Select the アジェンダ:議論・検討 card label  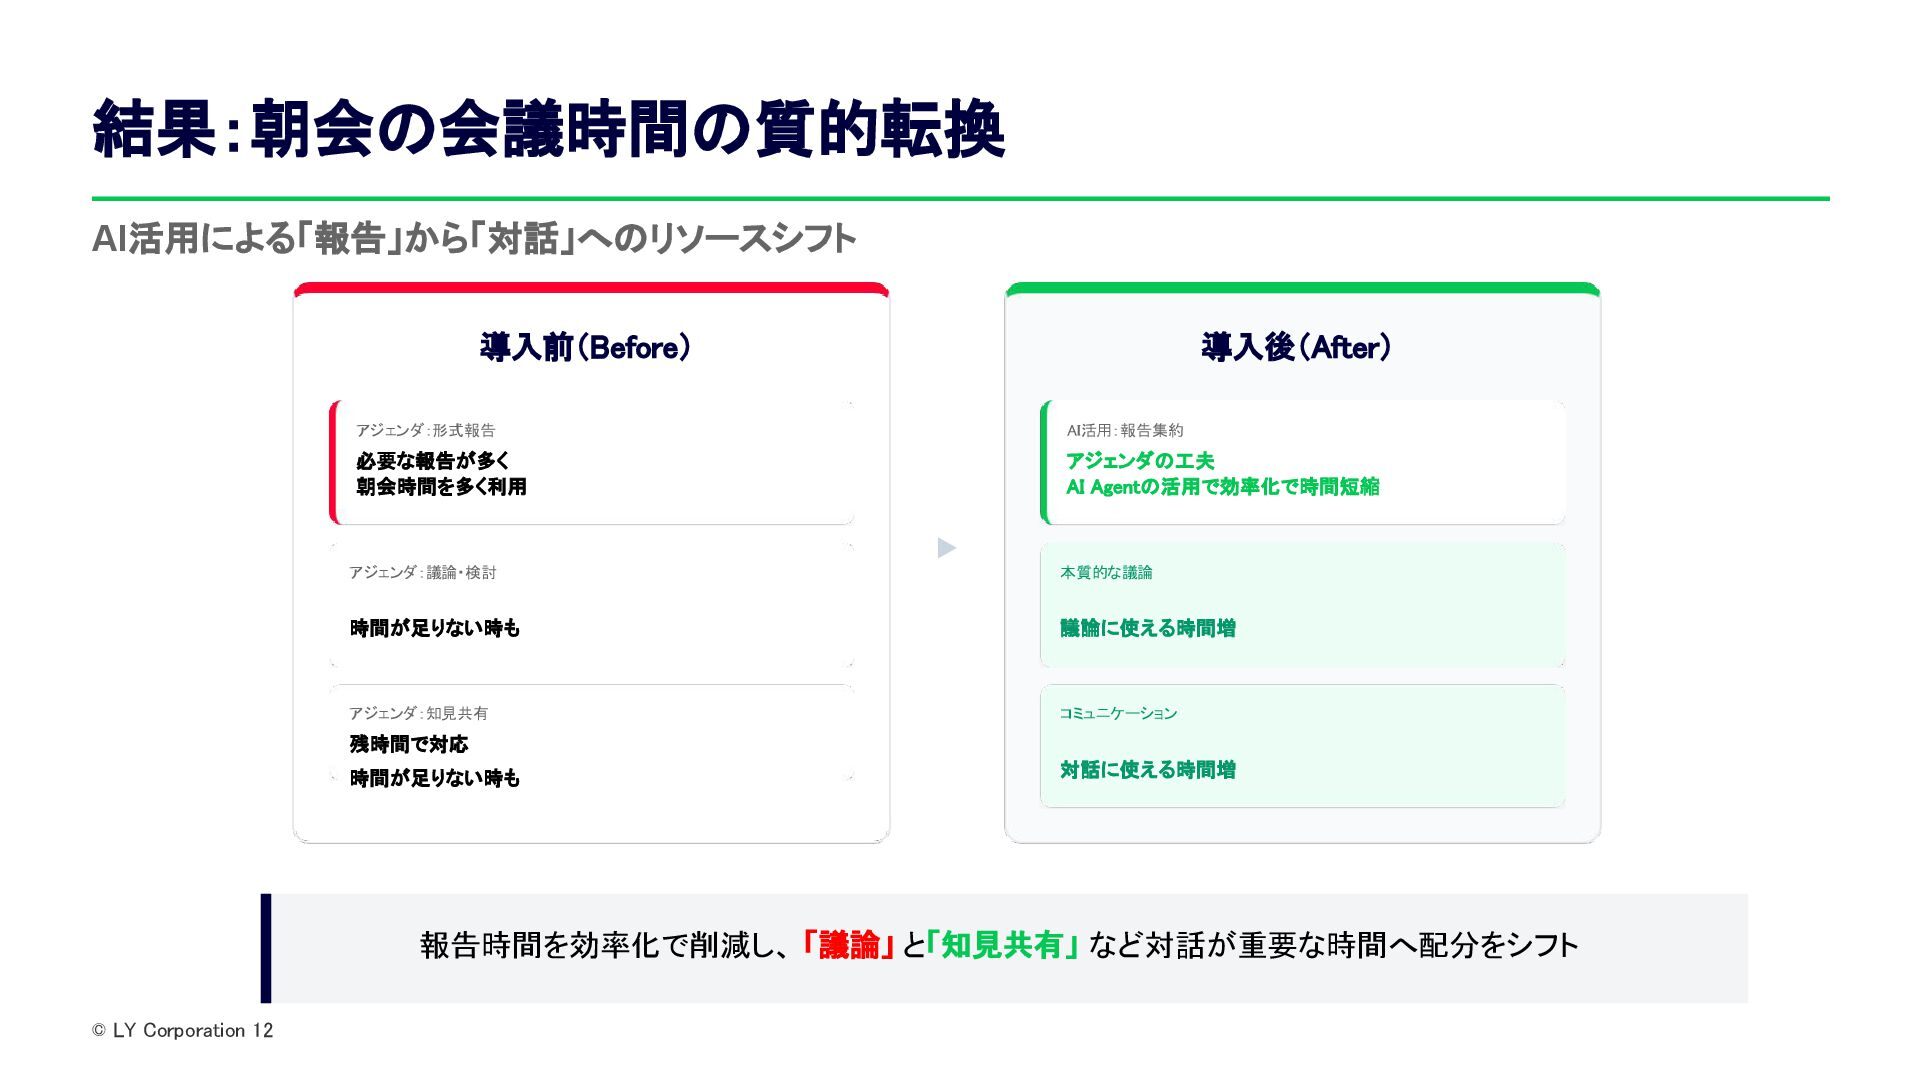(422, 572)
